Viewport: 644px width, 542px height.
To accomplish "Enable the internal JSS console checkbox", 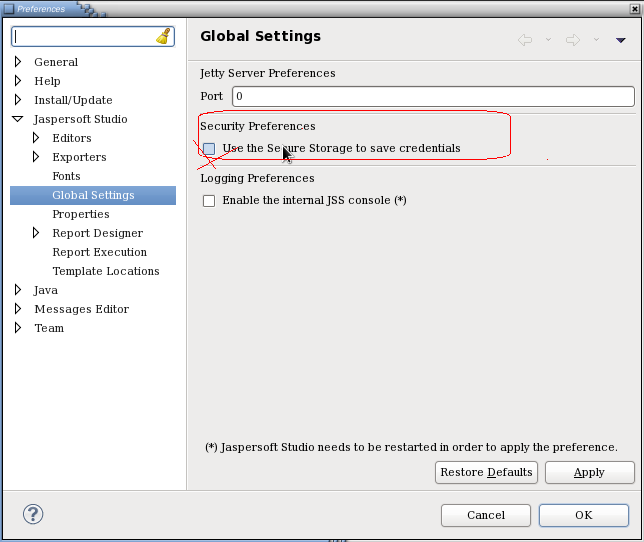I will coord(209,201).
